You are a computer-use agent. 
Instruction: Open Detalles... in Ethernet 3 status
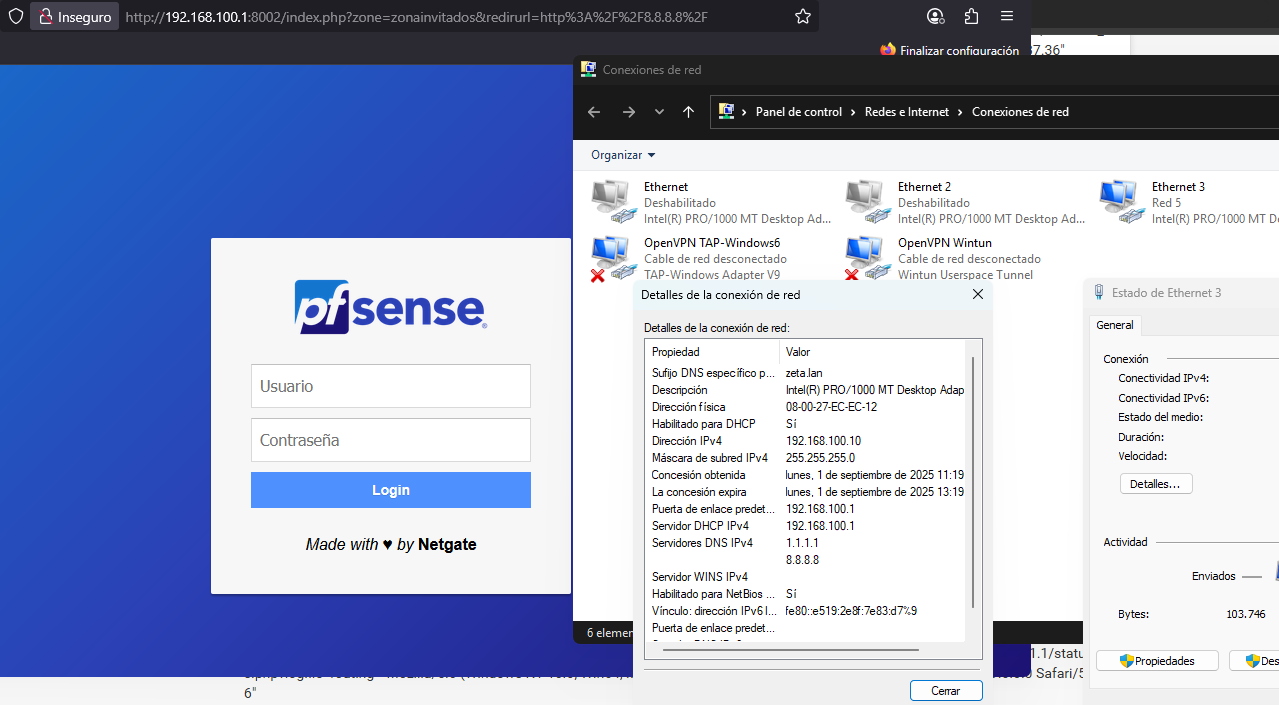pyautogui.click(x=1155, y=484)
